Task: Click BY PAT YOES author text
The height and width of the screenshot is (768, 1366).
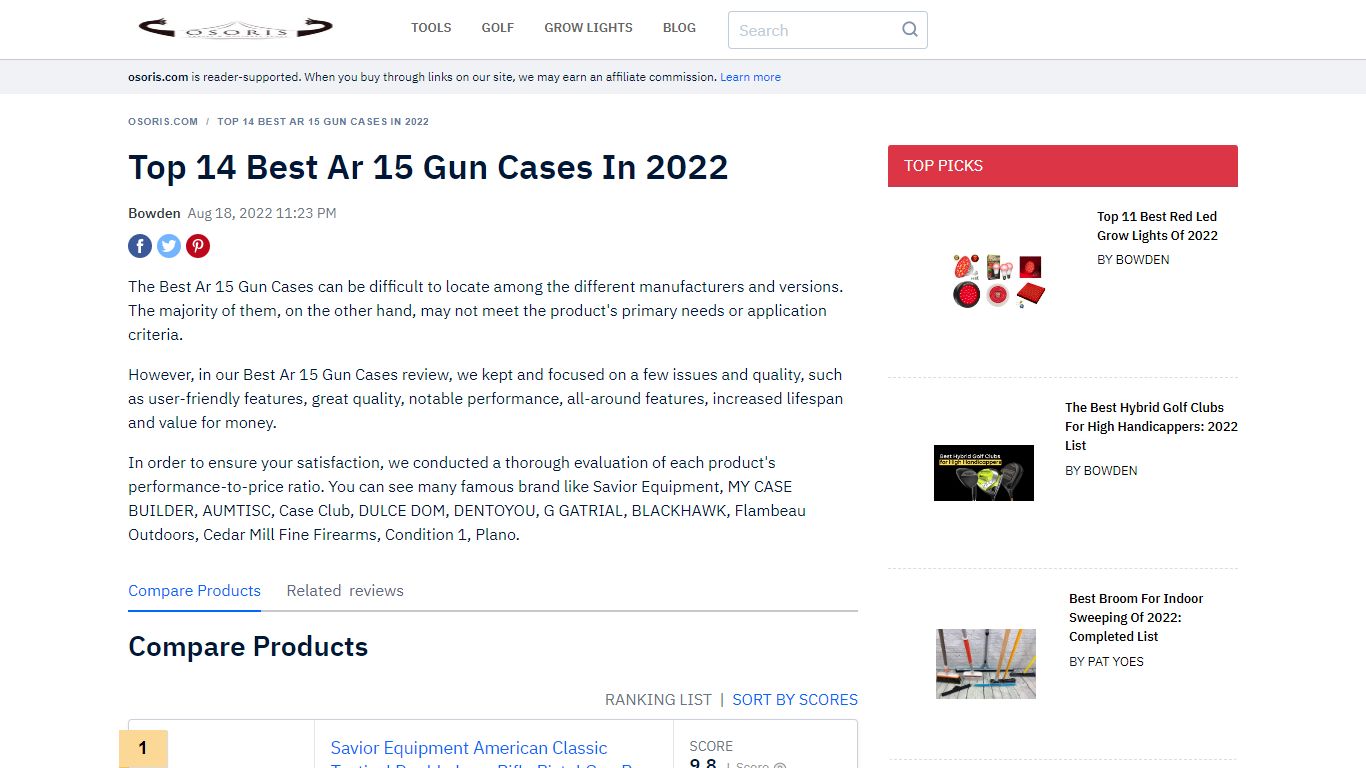Action: click(x=1106, y=661)
